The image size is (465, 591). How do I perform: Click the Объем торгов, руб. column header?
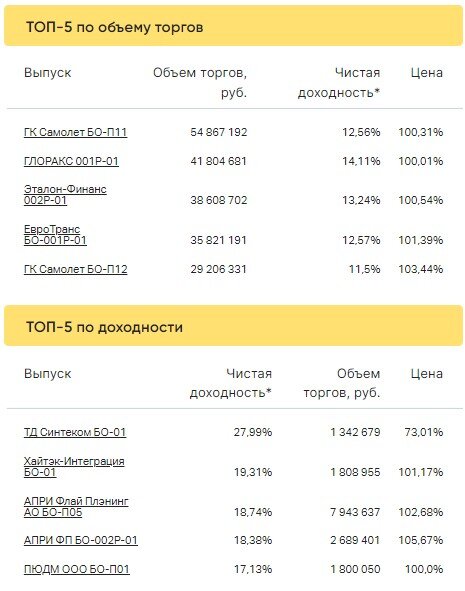200,83
